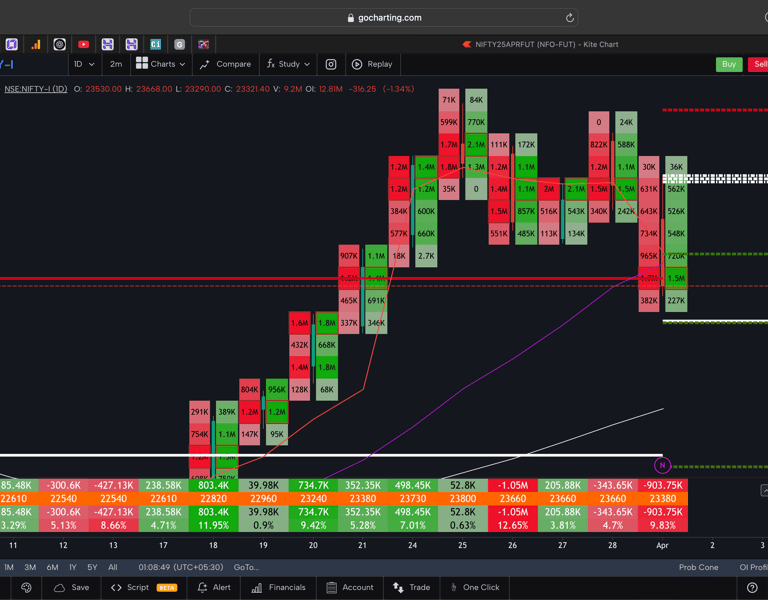The image size is (768, 600).
Task: Click the lock icon in address bar
Action: [x=350, y=18]
